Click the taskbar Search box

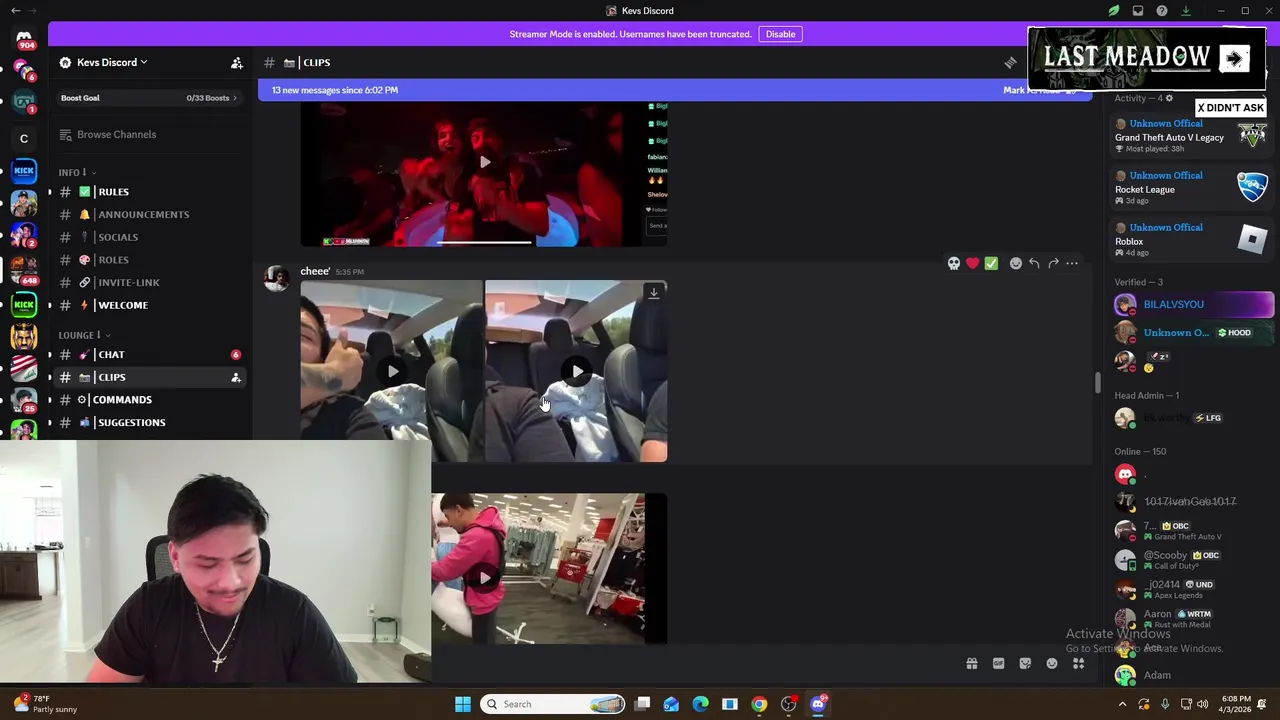[x=554, y=704]
